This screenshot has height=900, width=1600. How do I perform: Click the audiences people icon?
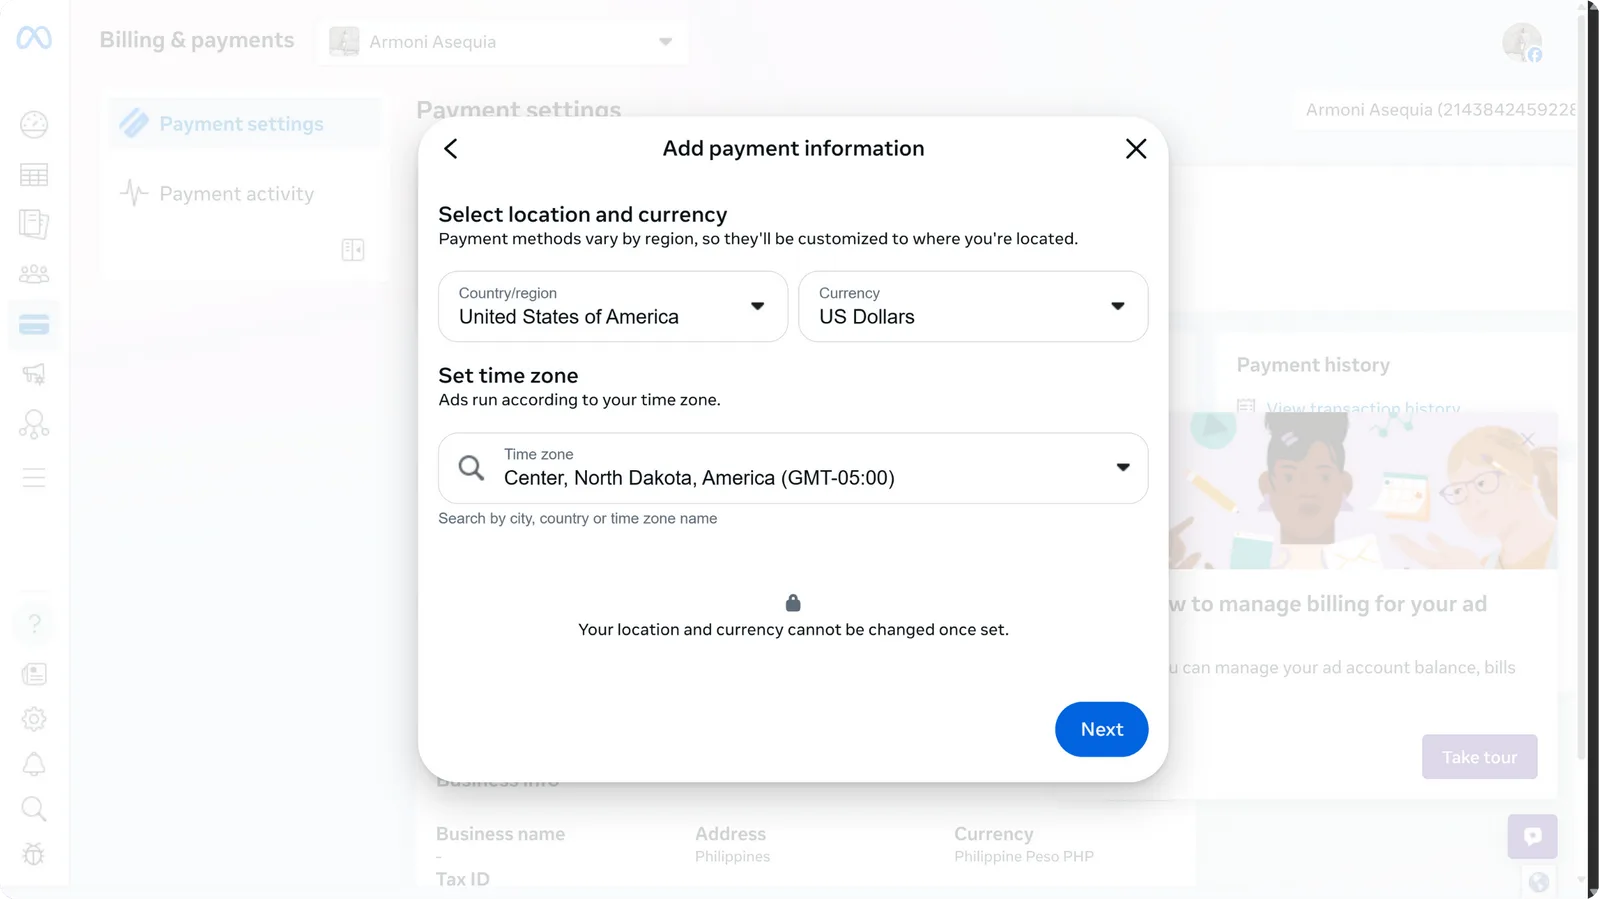coord(34,273)
